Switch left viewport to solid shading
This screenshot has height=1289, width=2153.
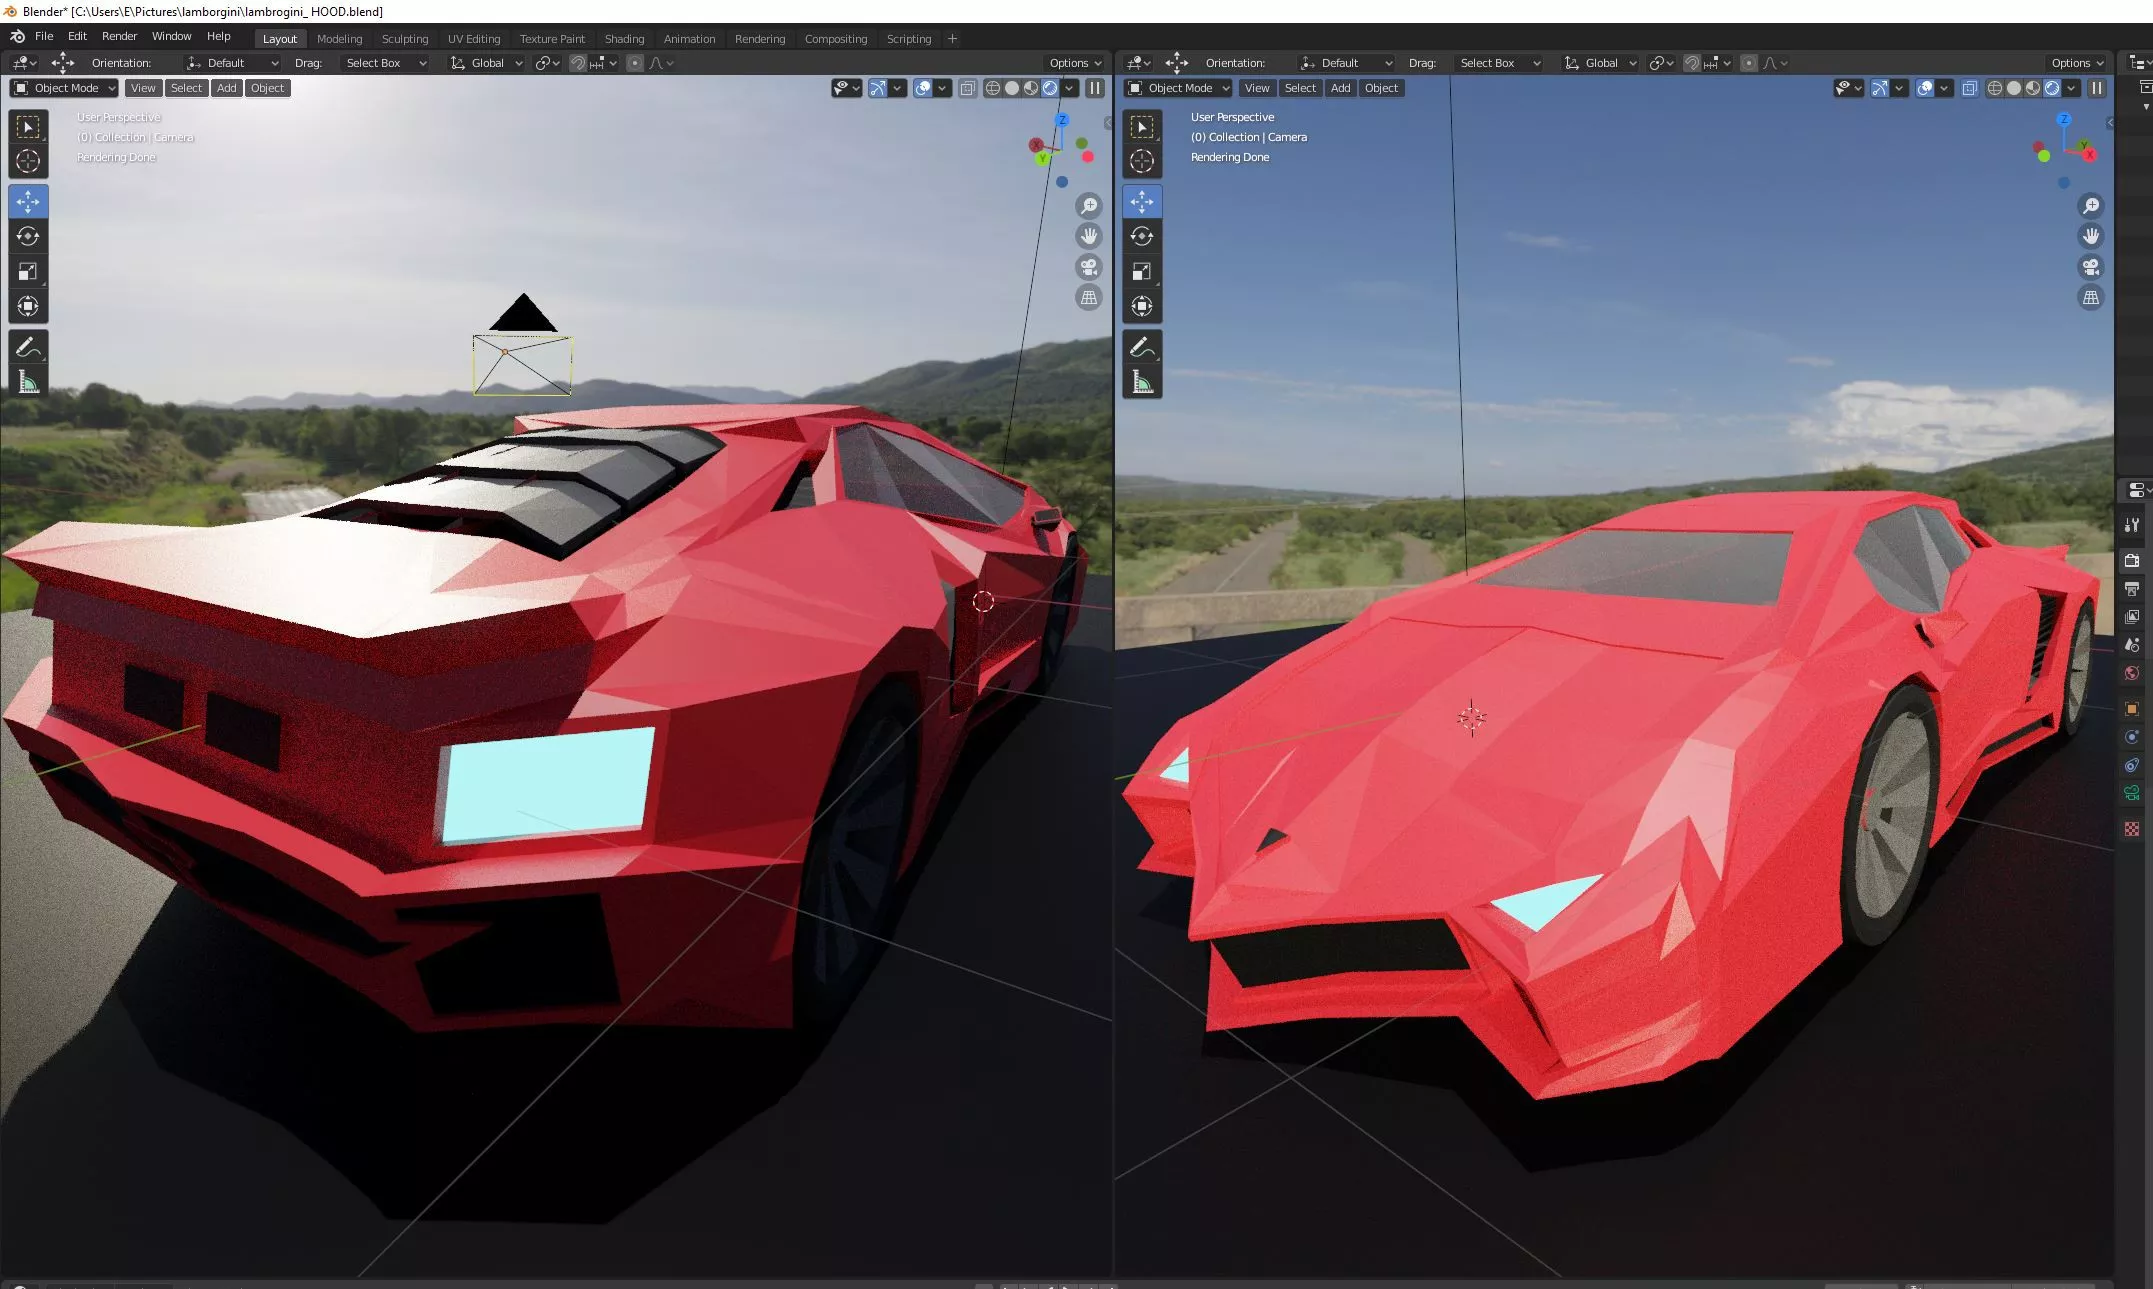1012,88
